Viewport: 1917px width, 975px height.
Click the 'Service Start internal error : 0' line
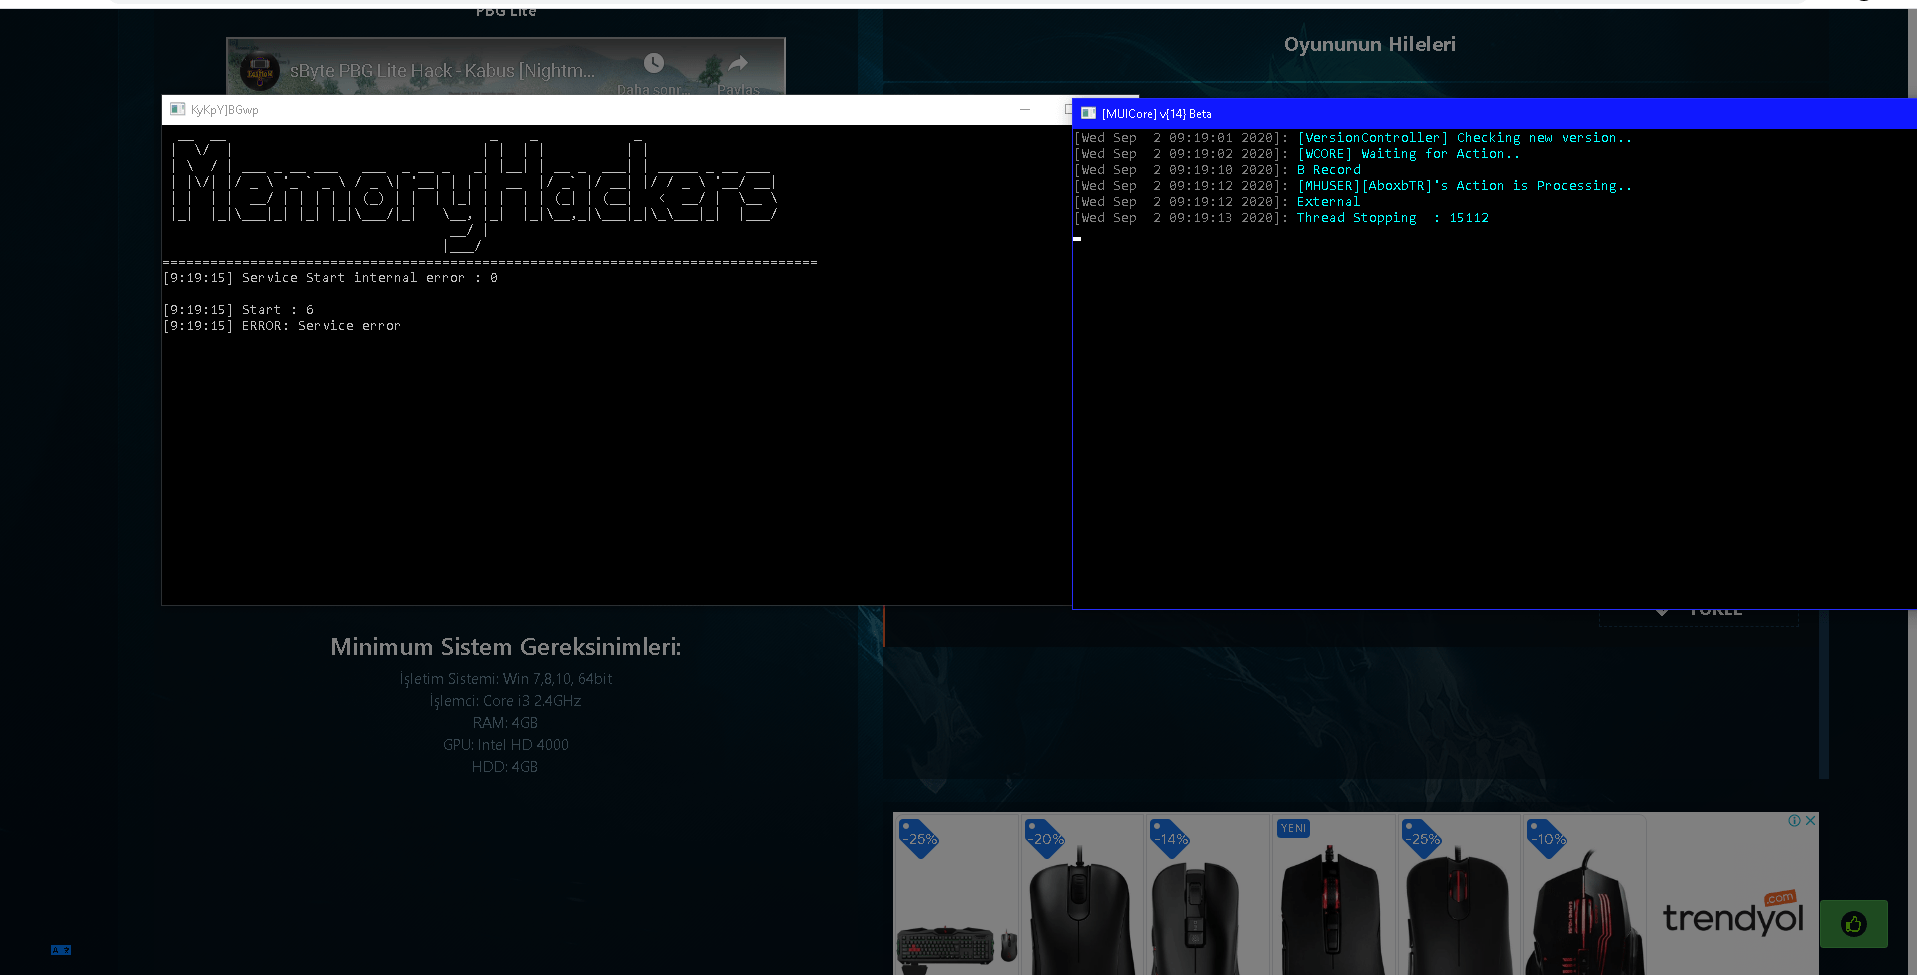point(330,278)
